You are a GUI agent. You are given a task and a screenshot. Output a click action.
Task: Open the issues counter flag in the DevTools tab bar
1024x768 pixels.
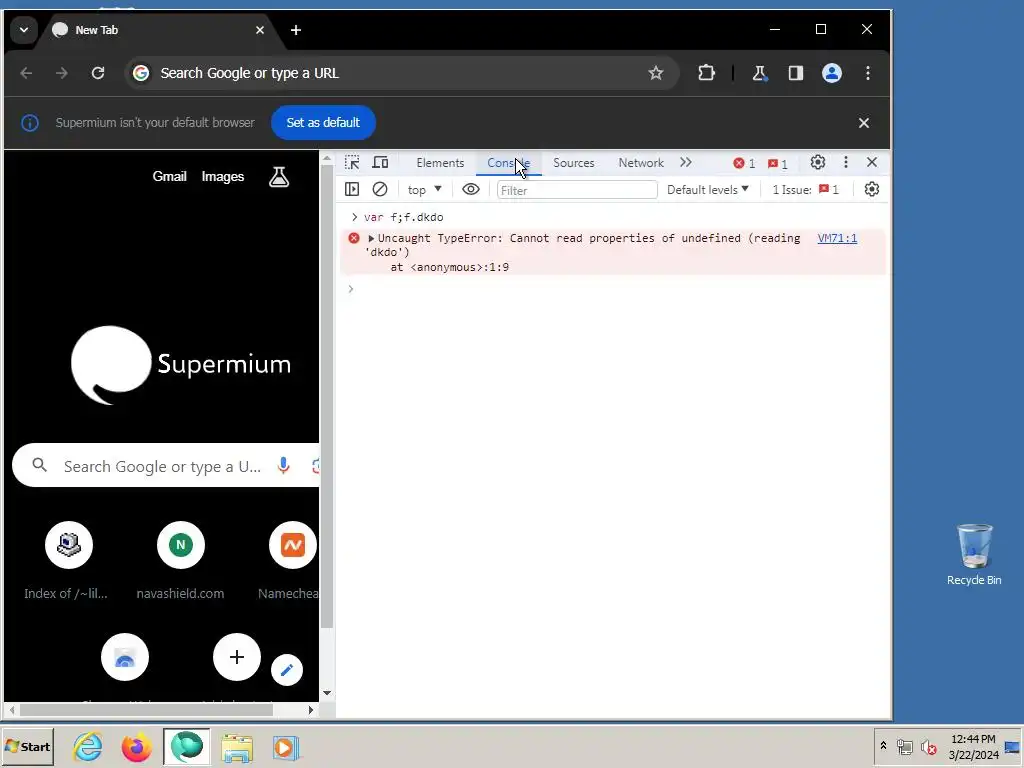[x=778, y=163]
